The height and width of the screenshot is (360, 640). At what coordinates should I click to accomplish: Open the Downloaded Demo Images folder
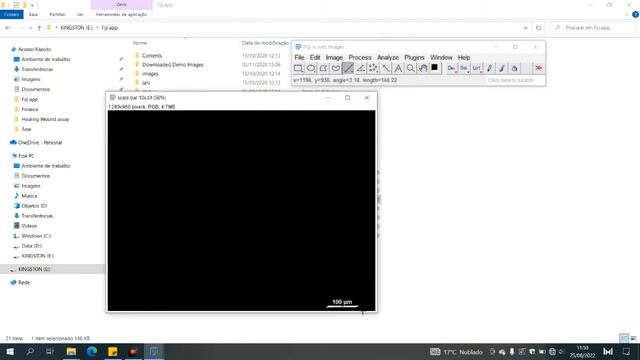click(x=173, y=64)
